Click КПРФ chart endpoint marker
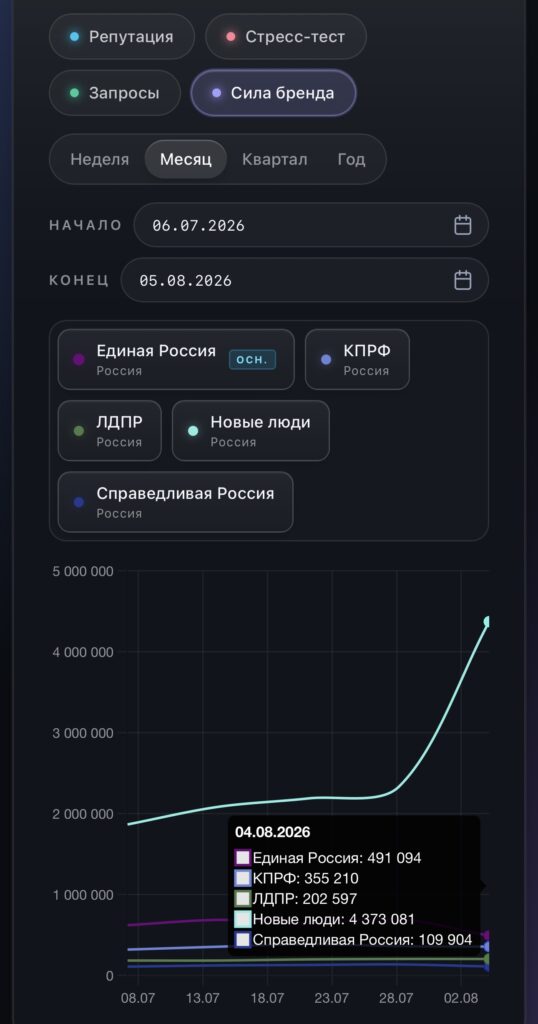538x1024 pixels. click(487, 947)
